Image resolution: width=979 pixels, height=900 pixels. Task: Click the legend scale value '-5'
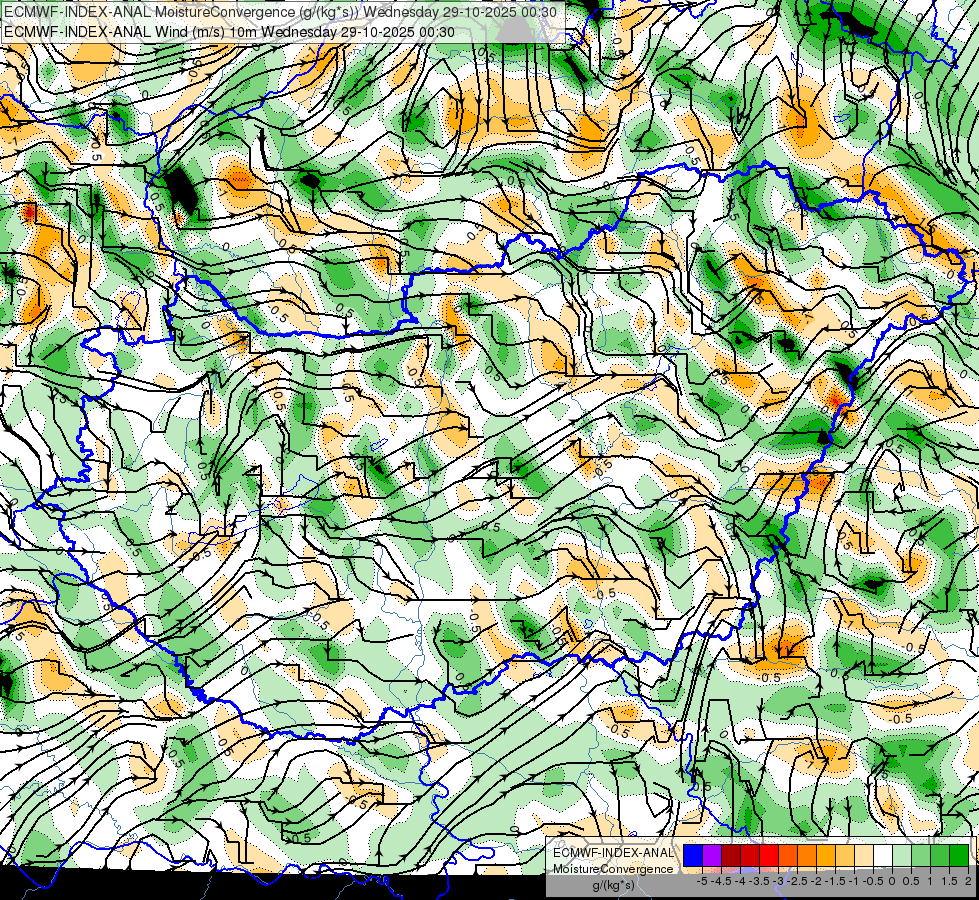coord(702,881)
